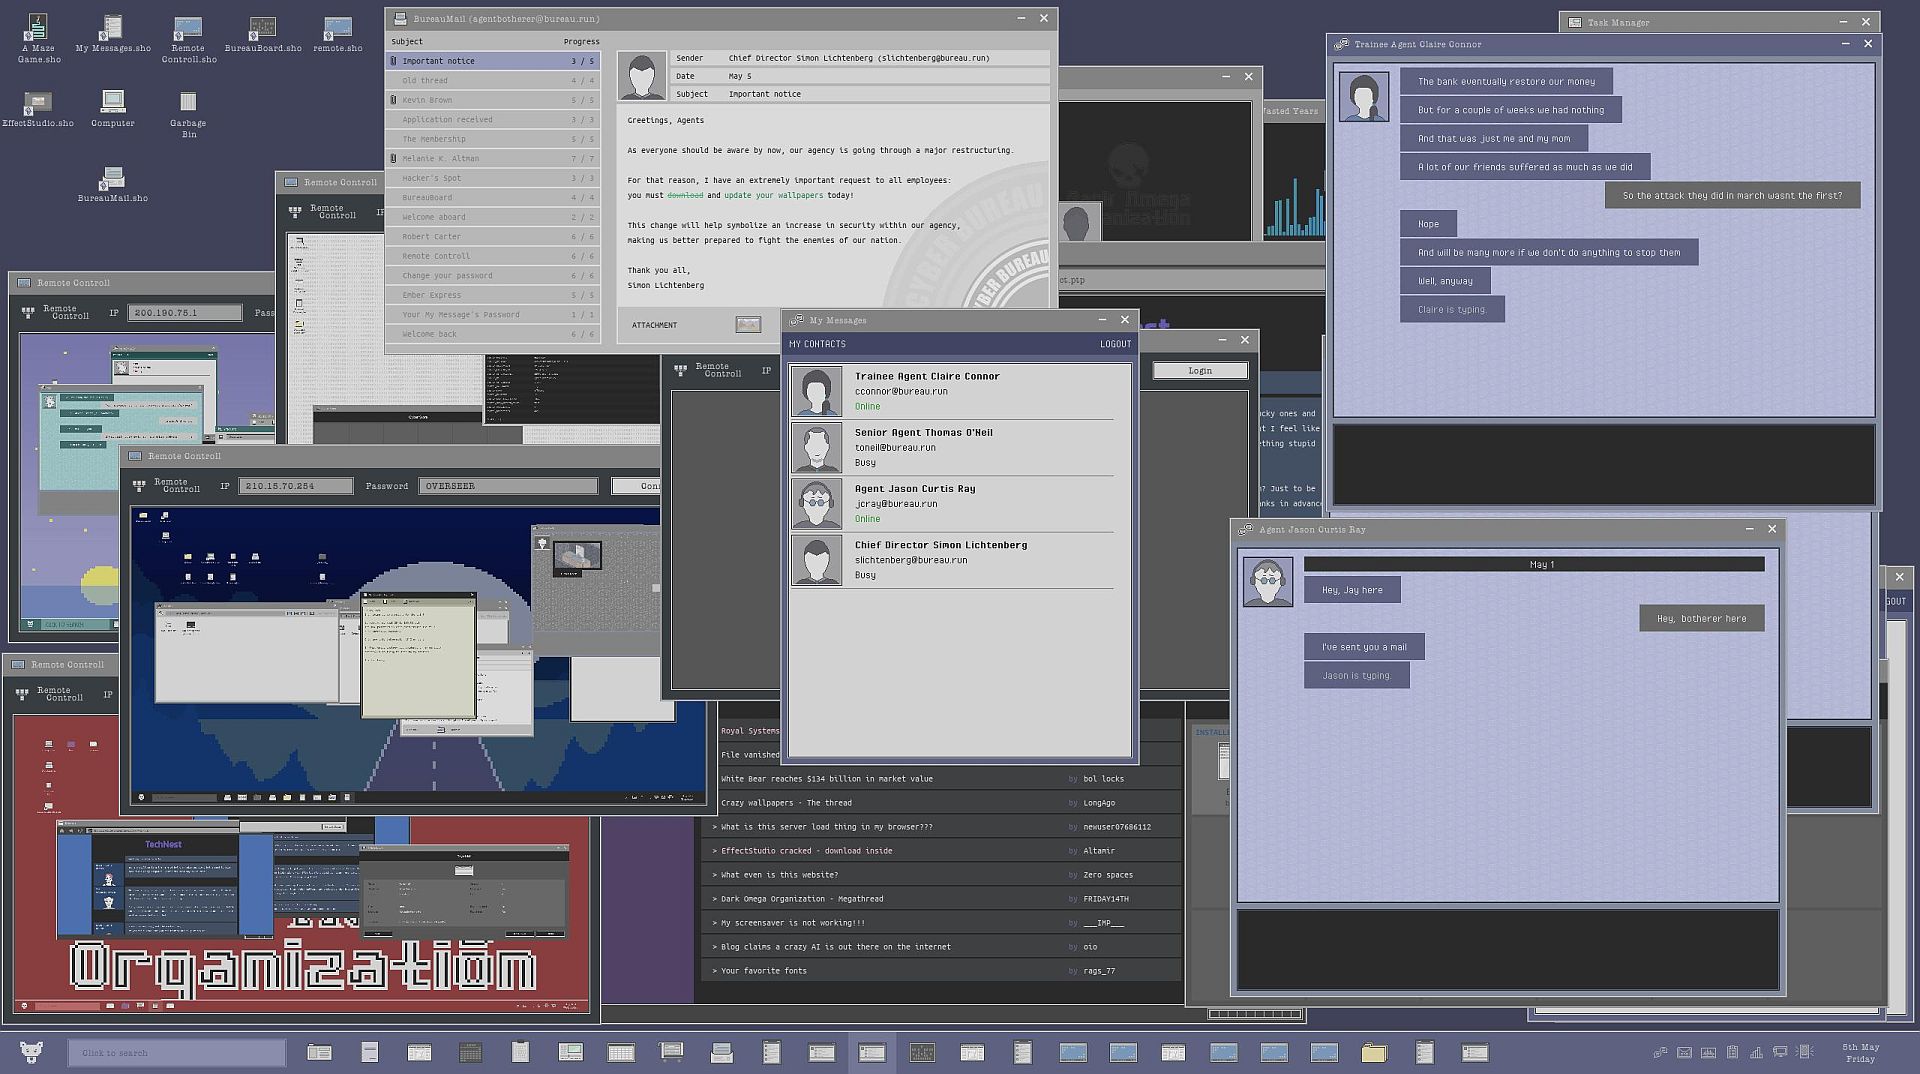Open contact Chief Director Simon Lichtenberg
1920x1074 pixels.
952,560
